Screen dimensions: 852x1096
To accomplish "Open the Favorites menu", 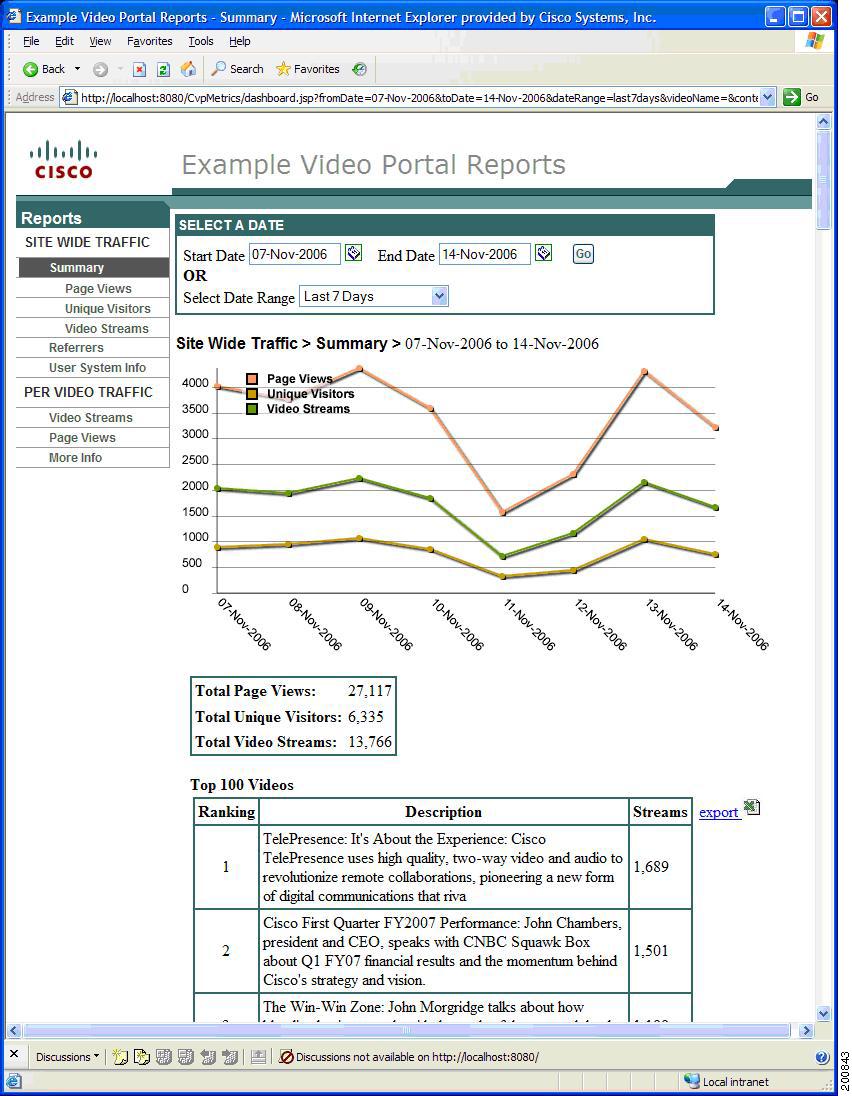I will pos(150,41).
